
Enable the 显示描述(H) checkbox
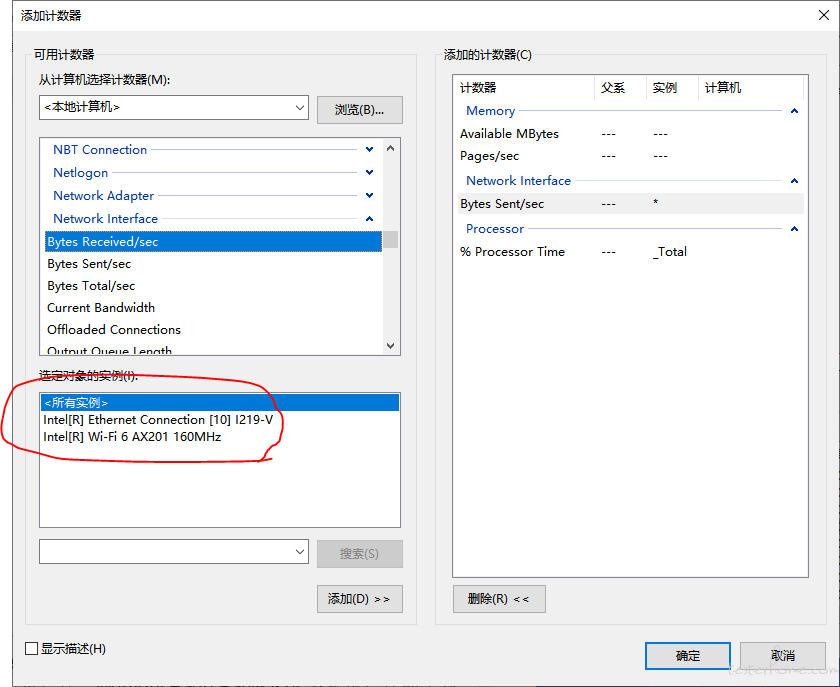click(x=32, y=649)
